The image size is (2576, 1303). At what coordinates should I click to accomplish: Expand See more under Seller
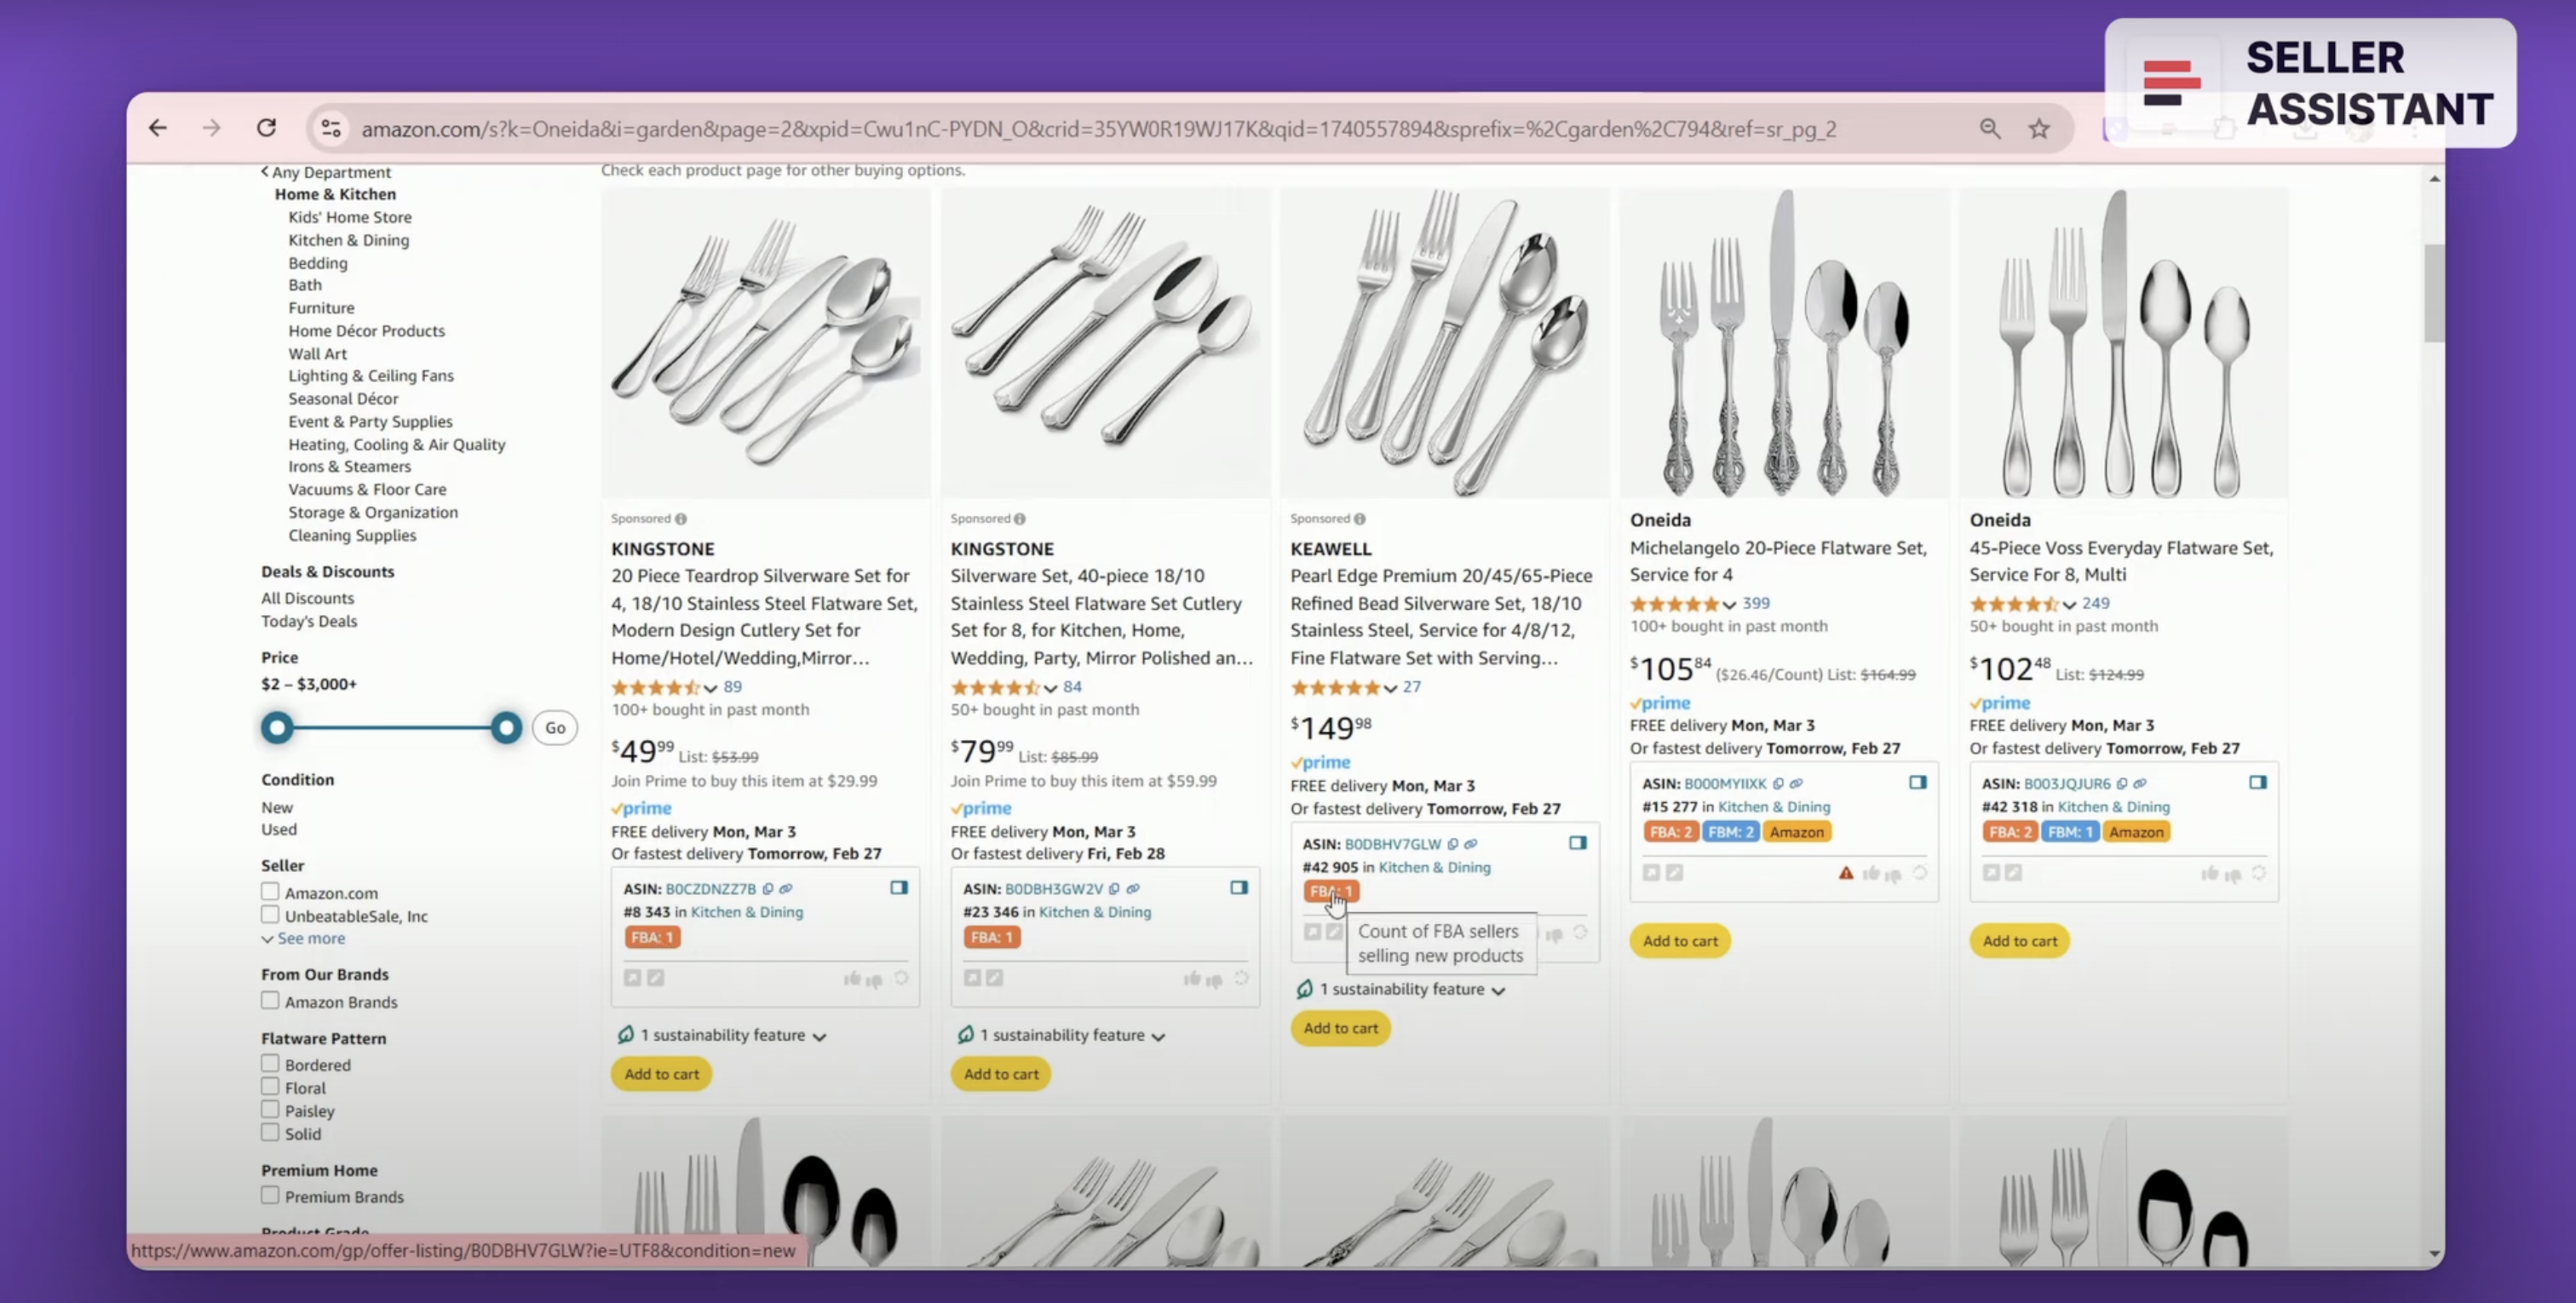point(303,938)
